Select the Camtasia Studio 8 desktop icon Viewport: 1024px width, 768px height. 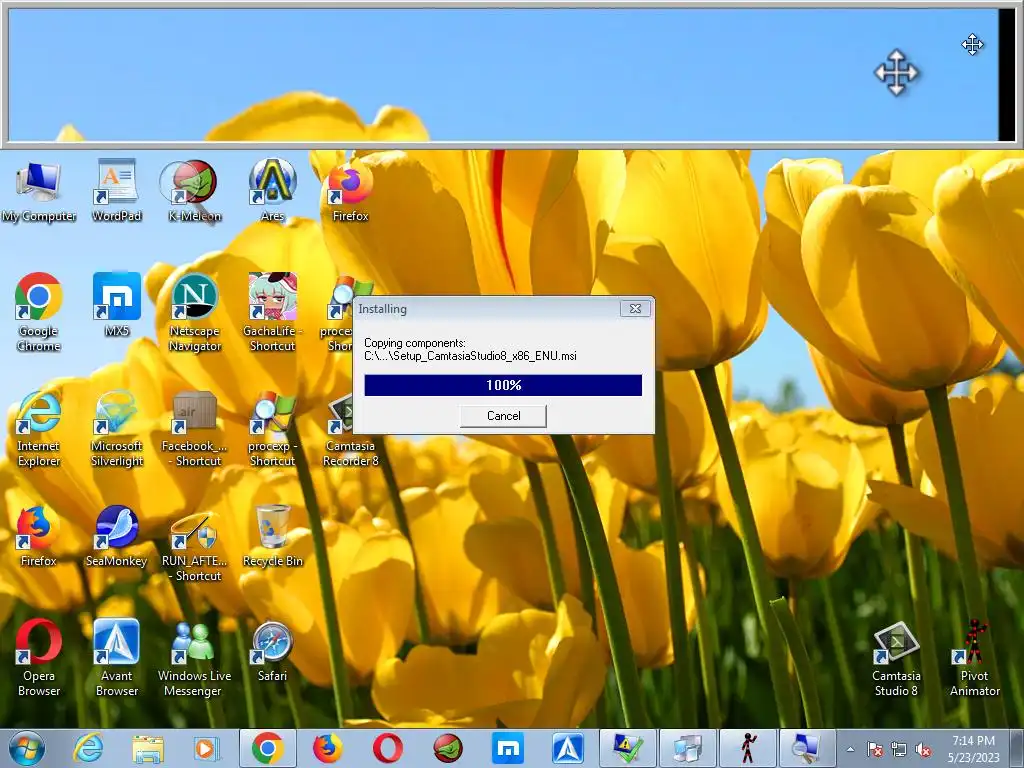click(x=896, y=657)
